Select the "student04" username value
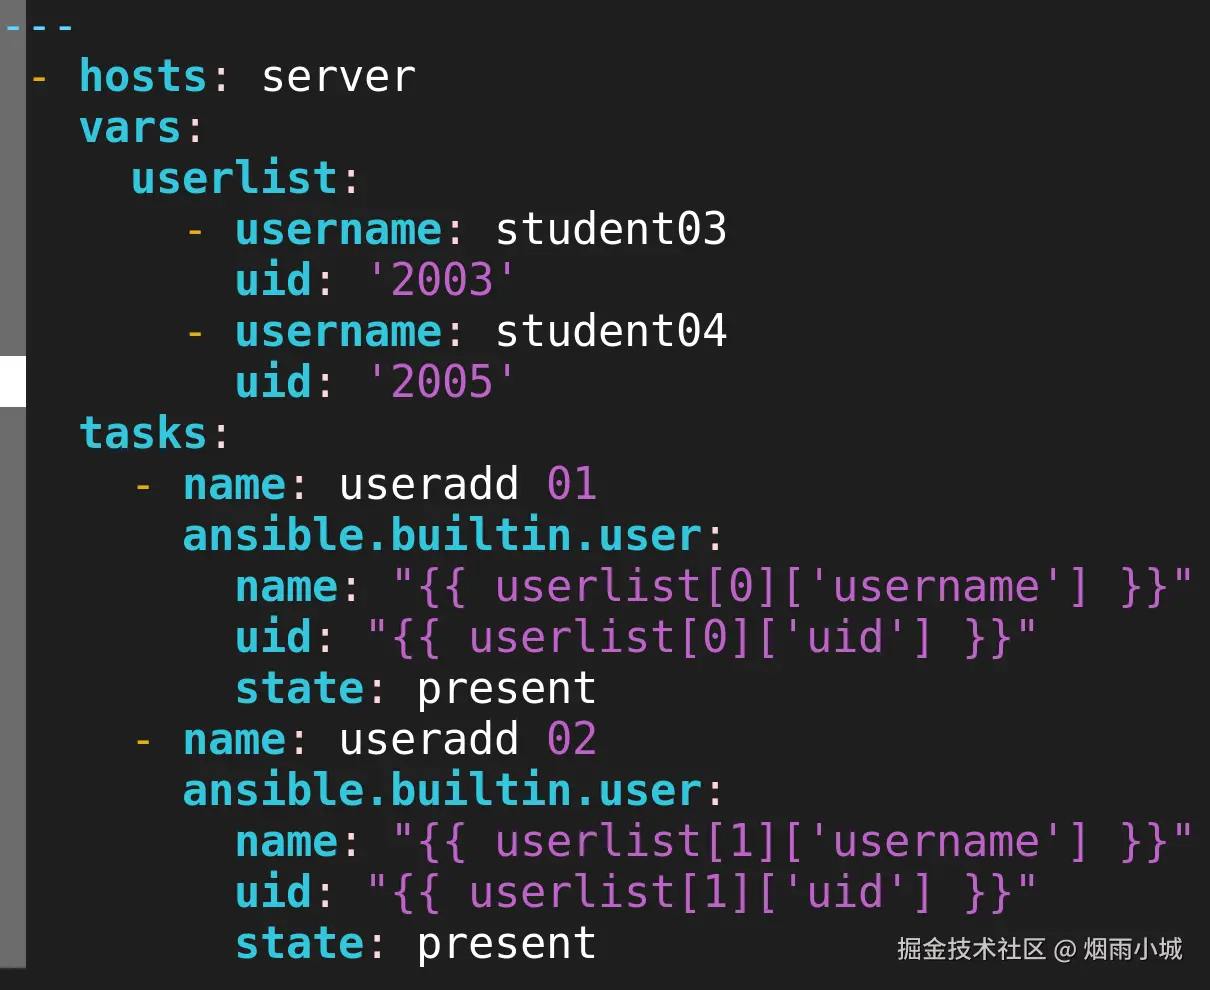Image resolution: width=1210 pixels, height=990 pixels. [x=611, y=331]
